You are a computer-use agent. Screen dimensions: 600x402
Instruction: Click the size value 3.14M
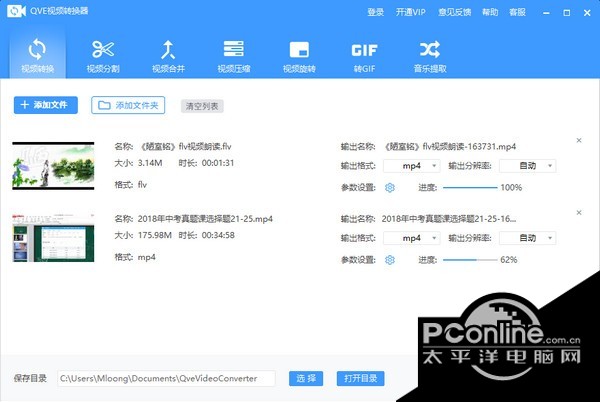tap(150, 163)
